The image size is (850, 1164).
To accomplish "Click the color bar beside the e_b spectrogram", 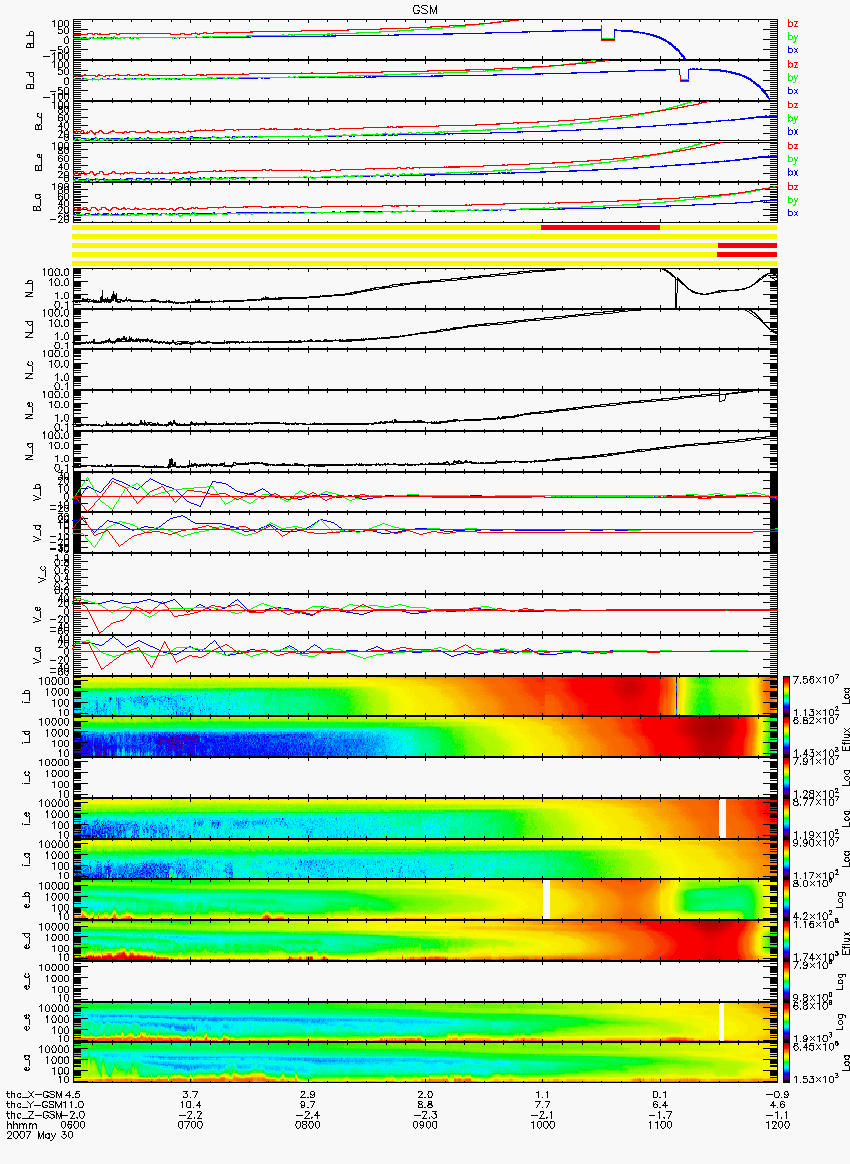I will point(787,900).
